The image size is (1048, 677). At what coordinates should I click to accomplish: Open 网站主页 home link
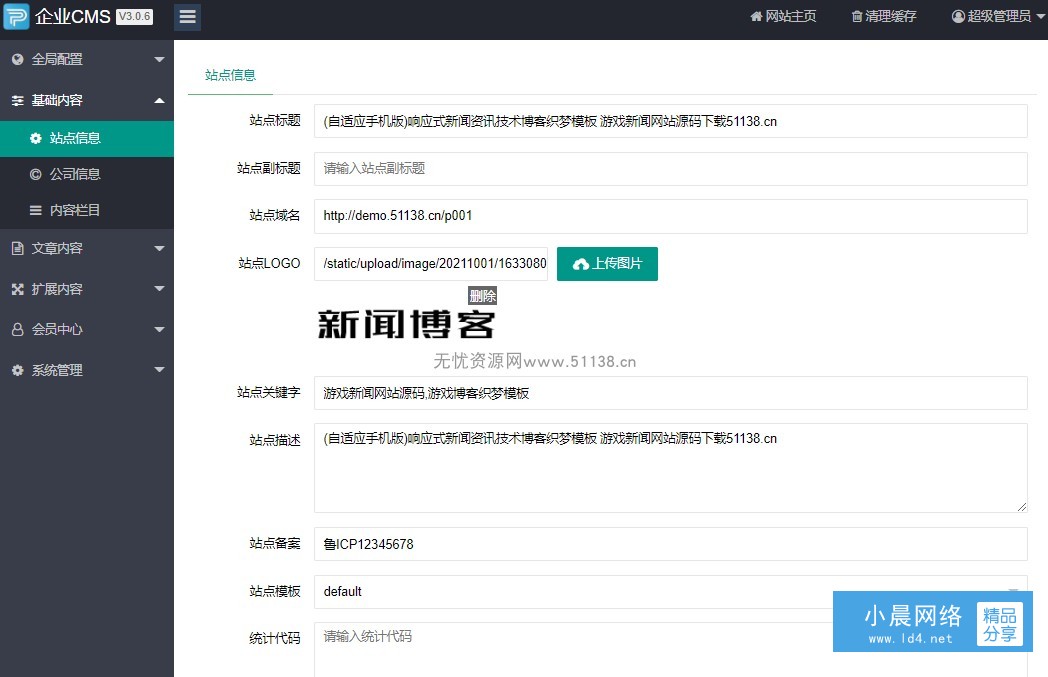click(x=783, y=17)
